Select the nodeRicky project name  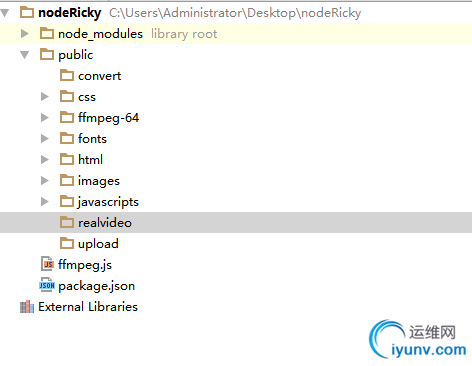point(70,13)
